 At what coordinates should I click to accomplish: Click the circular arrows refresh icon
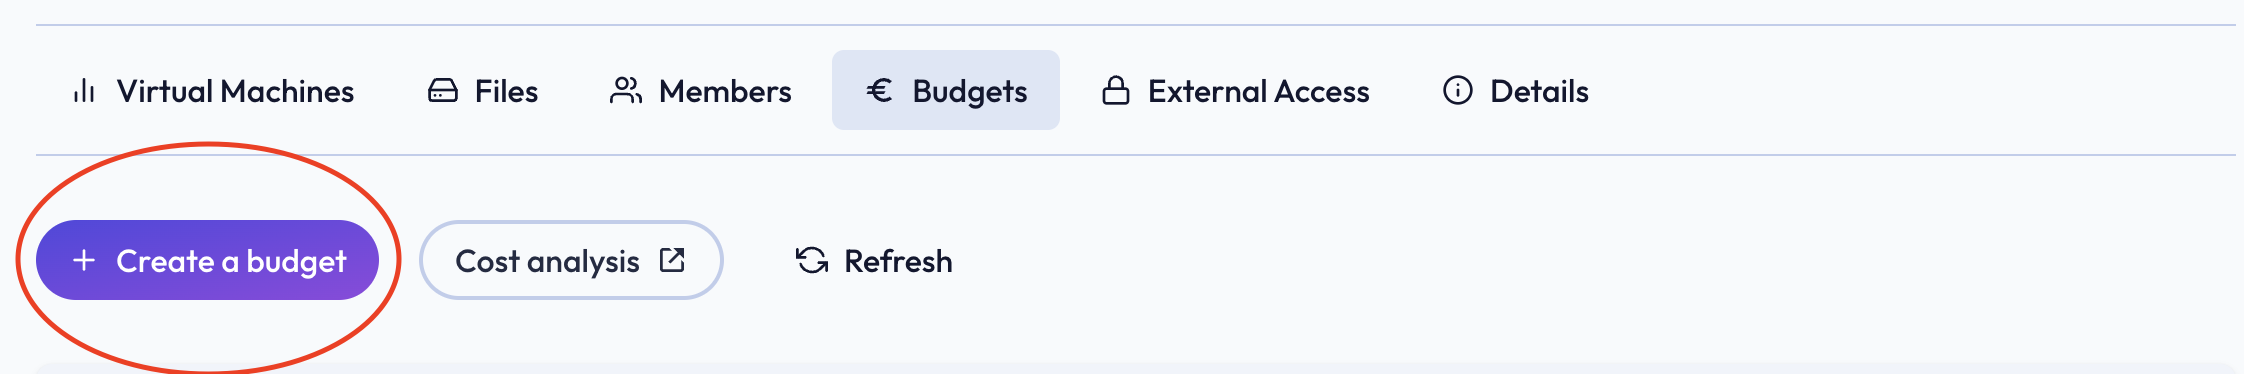(x=812, y=260)
